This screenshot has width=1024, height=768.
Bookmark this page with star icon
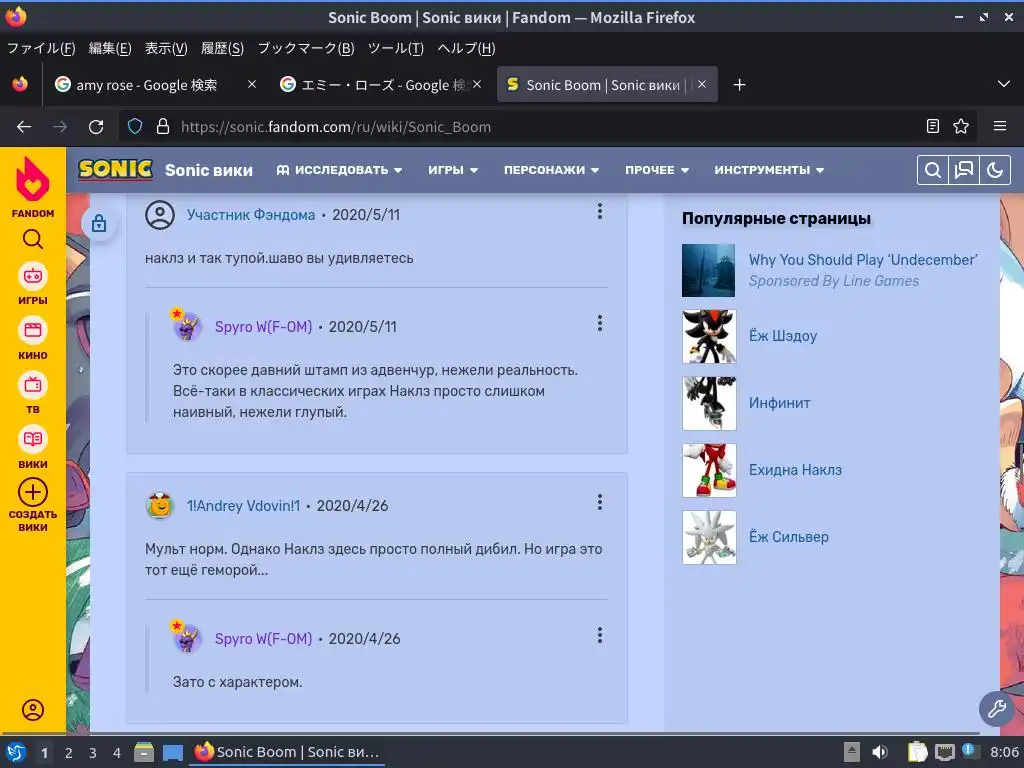click(961, 126)
